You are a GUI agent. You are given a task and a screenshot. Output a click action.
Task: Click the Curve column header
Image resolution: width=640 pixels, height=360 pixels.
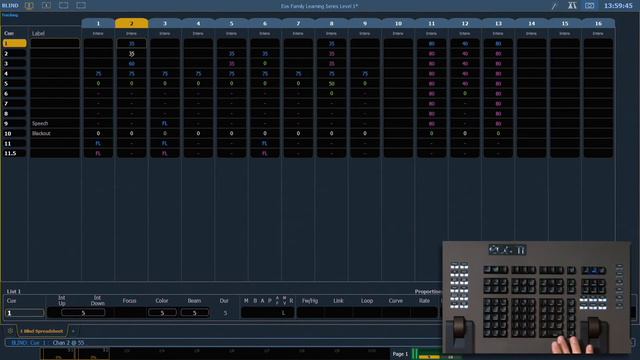(396, 301)
